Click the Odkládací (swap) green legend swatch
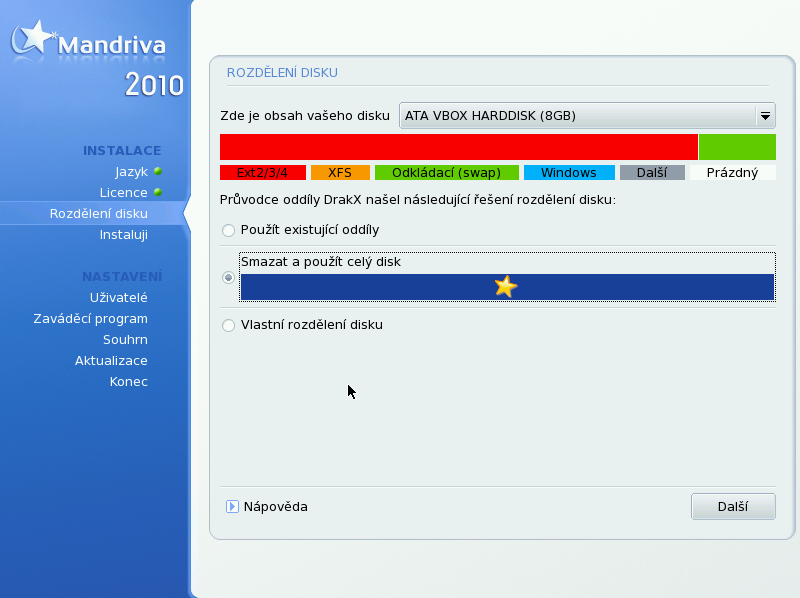The height and width of the screenshot is (598, 800). pos(446,172)
